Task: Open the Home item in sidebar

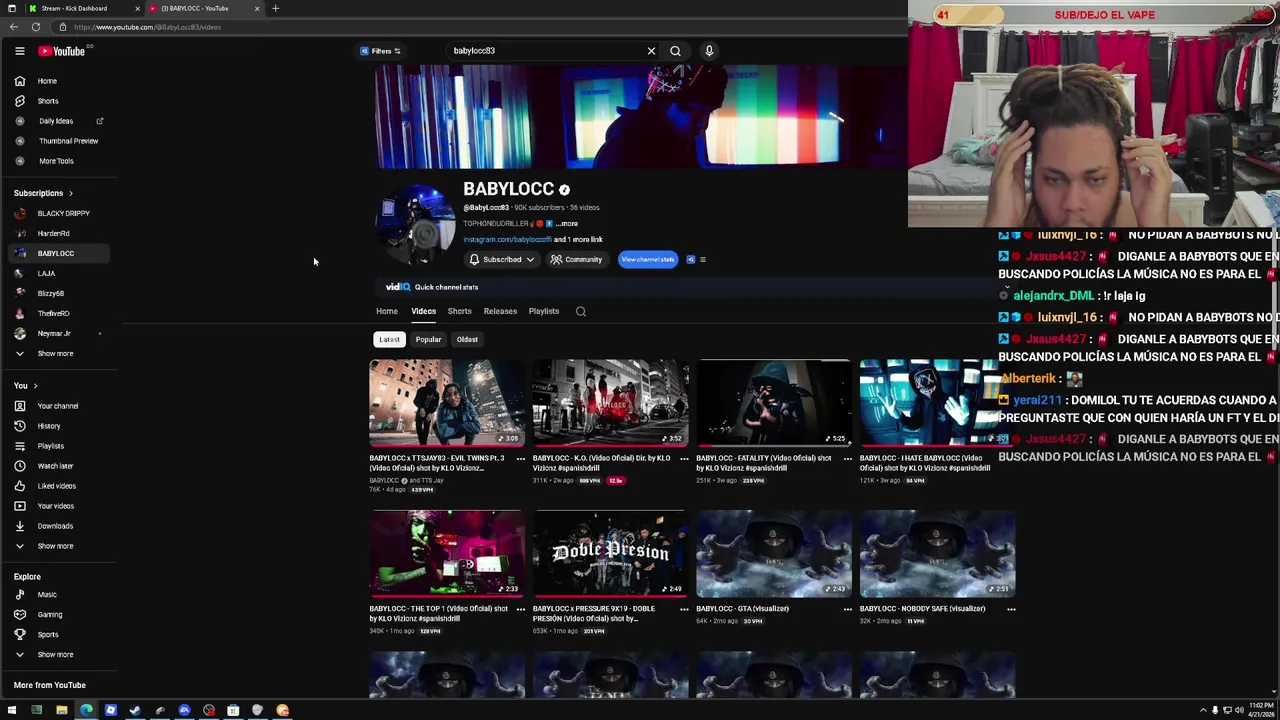Action: pyautogui.click(x=60, y=81)
